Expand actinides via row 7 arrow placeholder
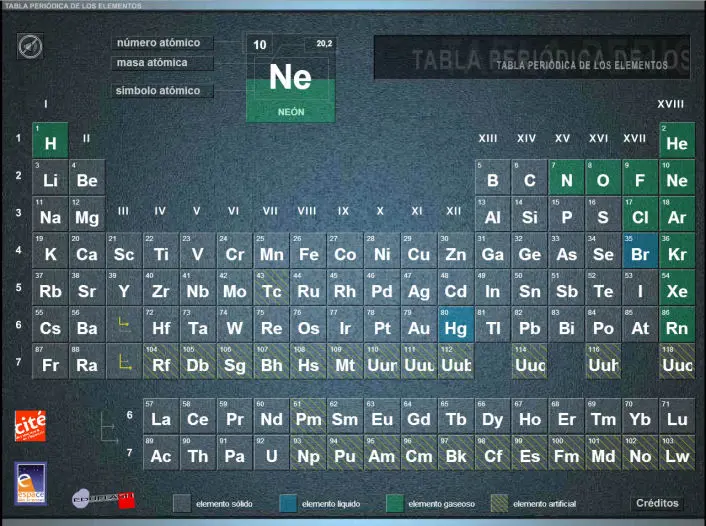Viewport: 706px width, 526px height. (124, 361)
